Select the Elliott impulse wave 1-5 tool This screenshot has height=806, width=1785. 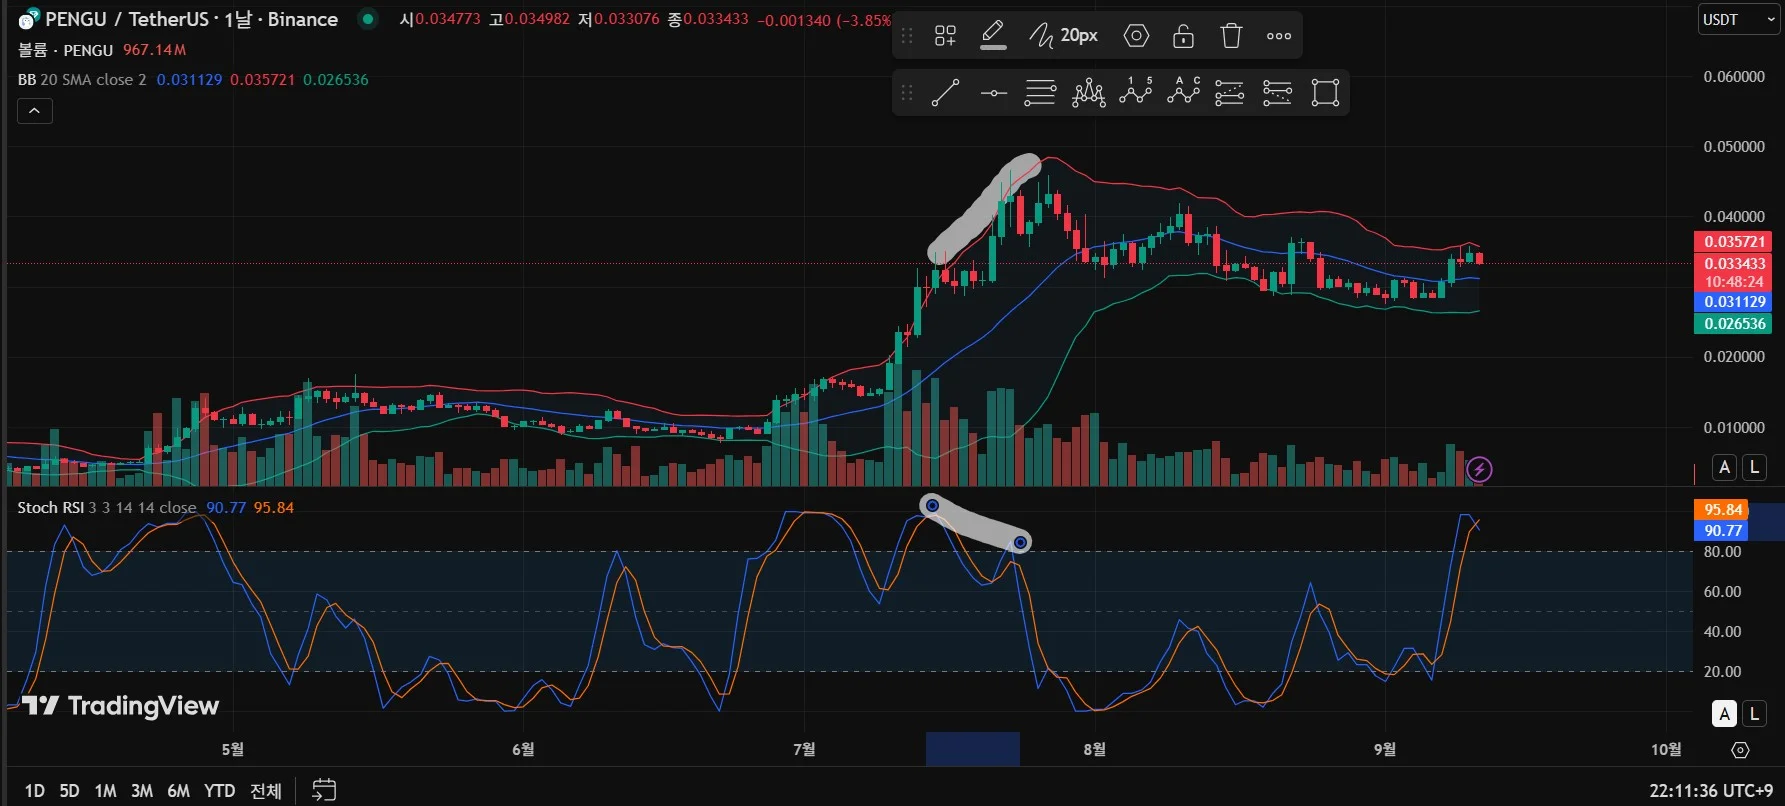(1136, 91)
